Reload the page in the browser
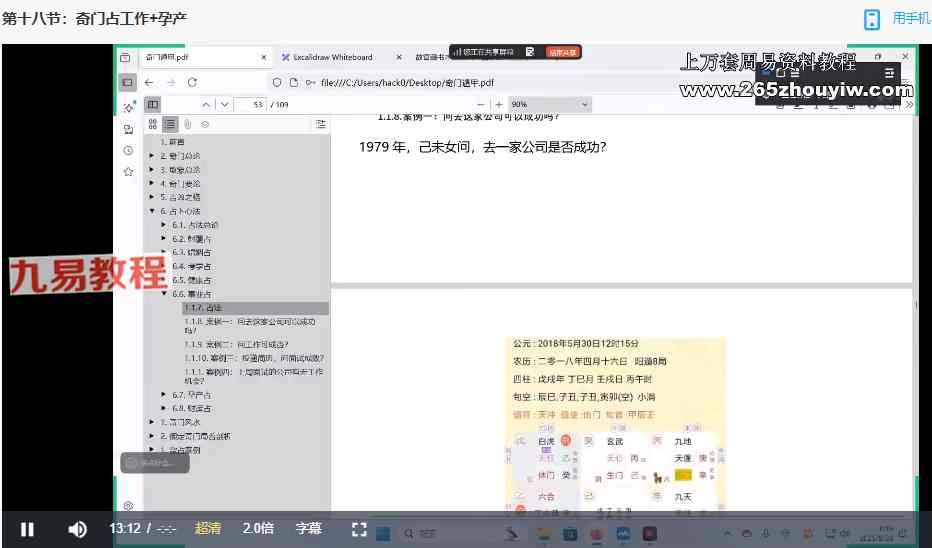This screenshot has width=932, height=548. click(x=192, y=83)
